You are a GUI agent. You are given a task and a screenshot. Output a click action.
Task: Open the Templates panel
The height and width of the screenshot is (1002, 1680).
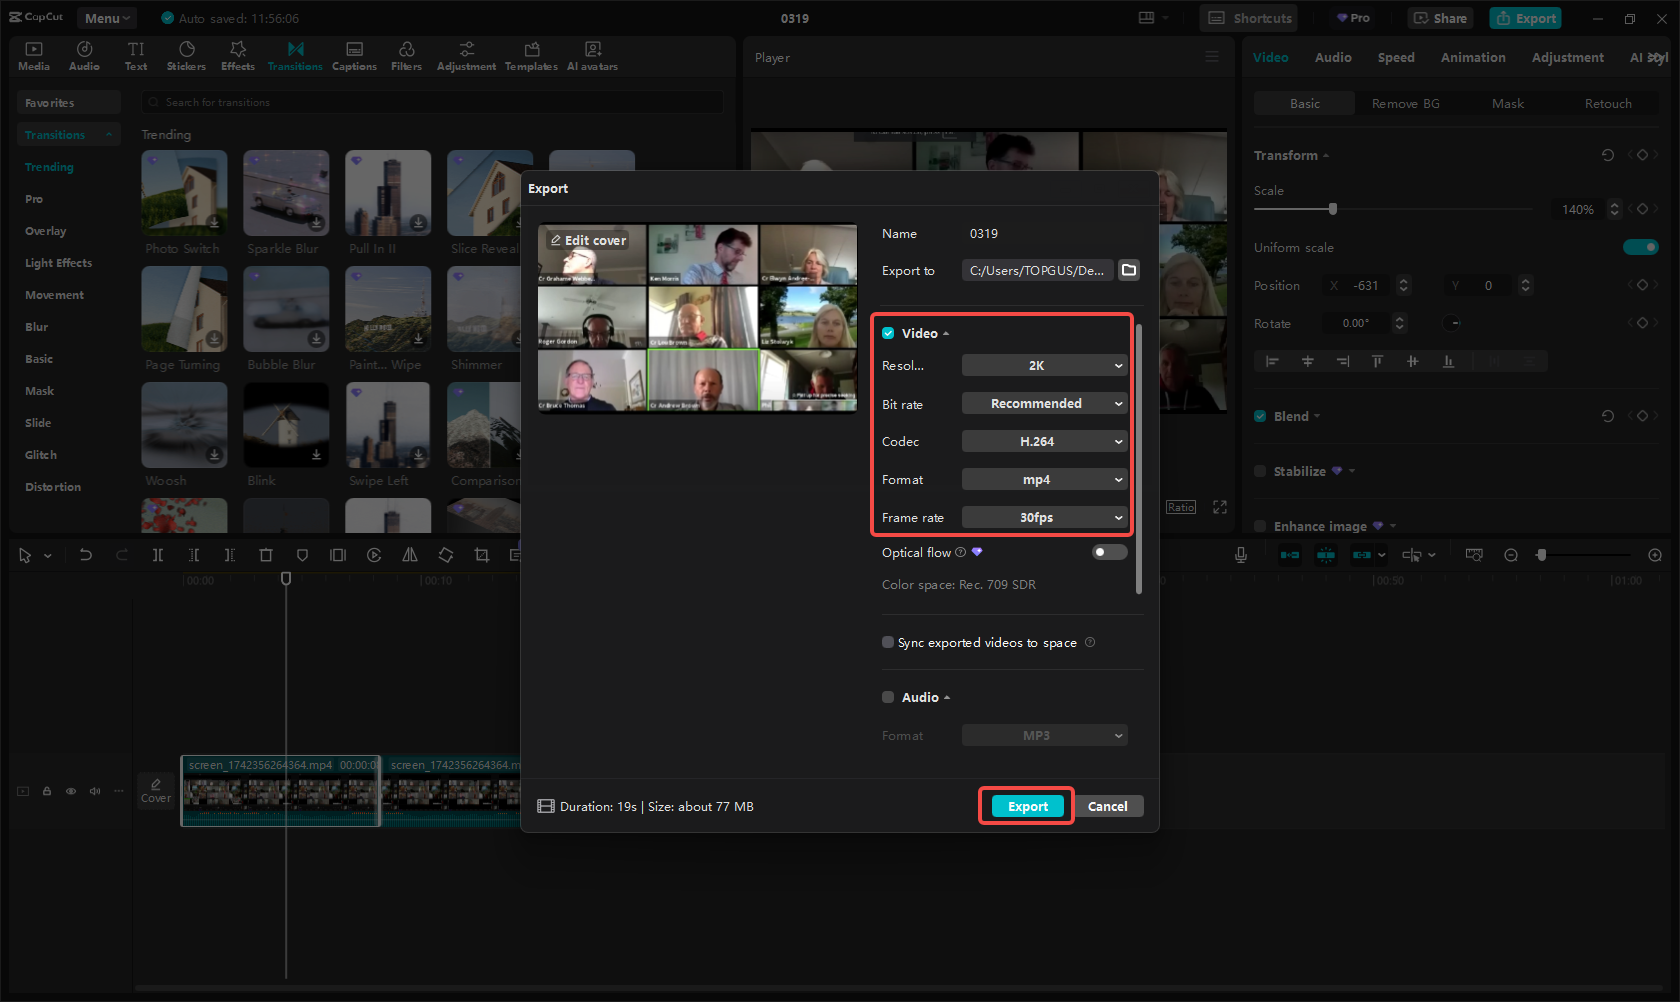pos(531,56)
